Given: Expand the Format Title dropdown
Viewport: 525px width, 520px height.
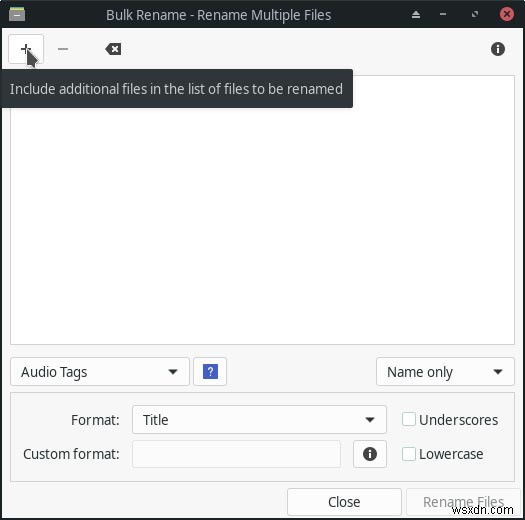Looking at the screenshot, I should 259,419.
